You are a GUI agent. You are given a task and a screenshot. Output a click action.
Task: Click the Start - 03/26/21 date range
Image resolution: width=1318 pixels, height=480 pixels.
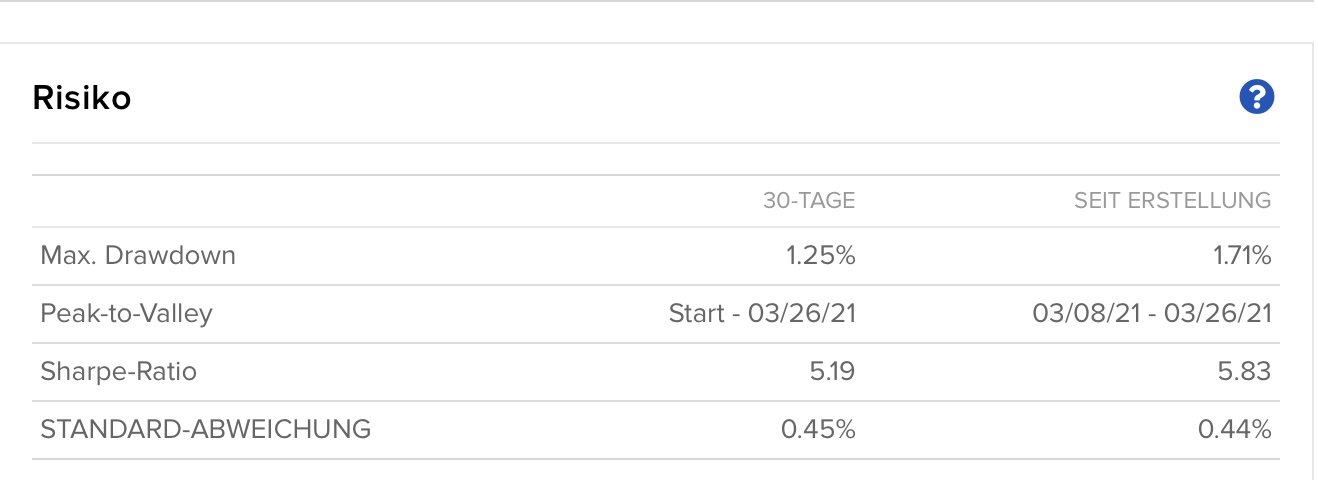coord(762,314)
